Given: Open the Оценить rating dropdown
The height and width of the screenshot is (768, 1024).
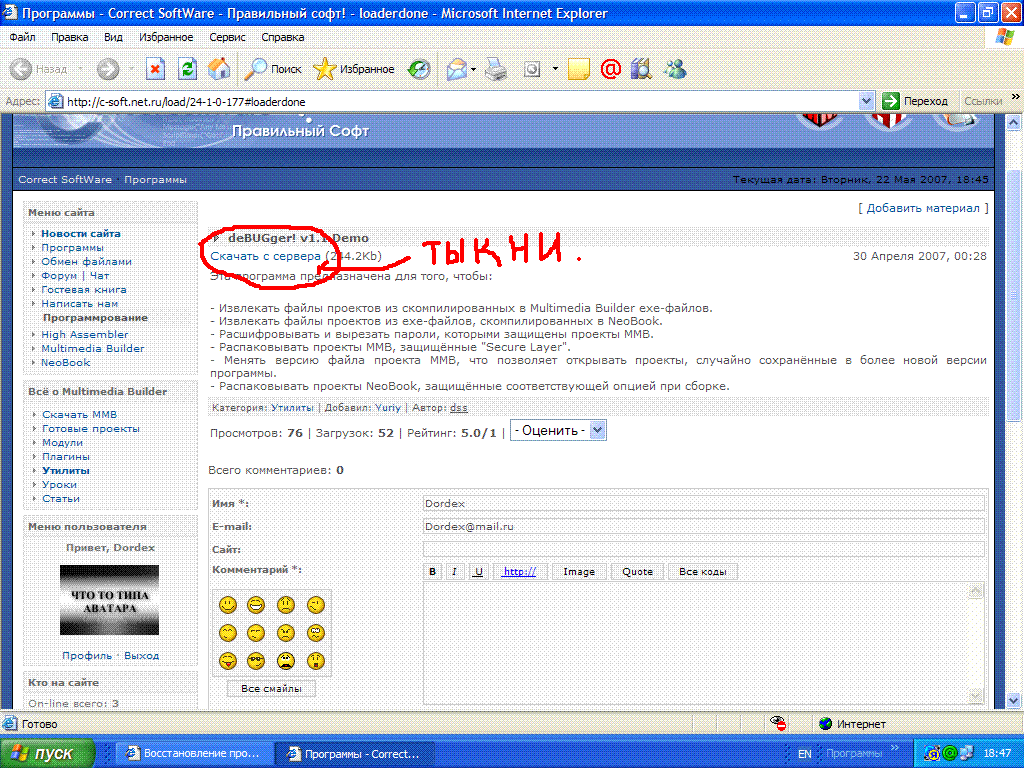Looking at the screenshot, I should 558,430.
